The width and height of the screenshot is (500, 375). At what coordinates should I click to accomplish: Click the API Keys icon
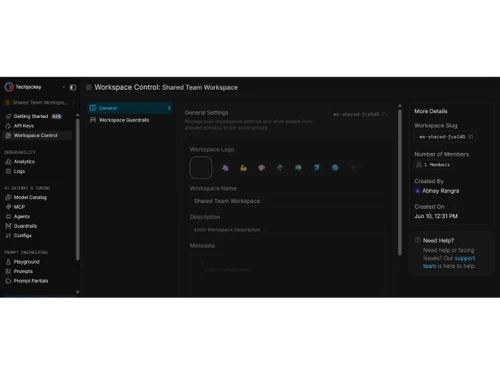(8, 126)
